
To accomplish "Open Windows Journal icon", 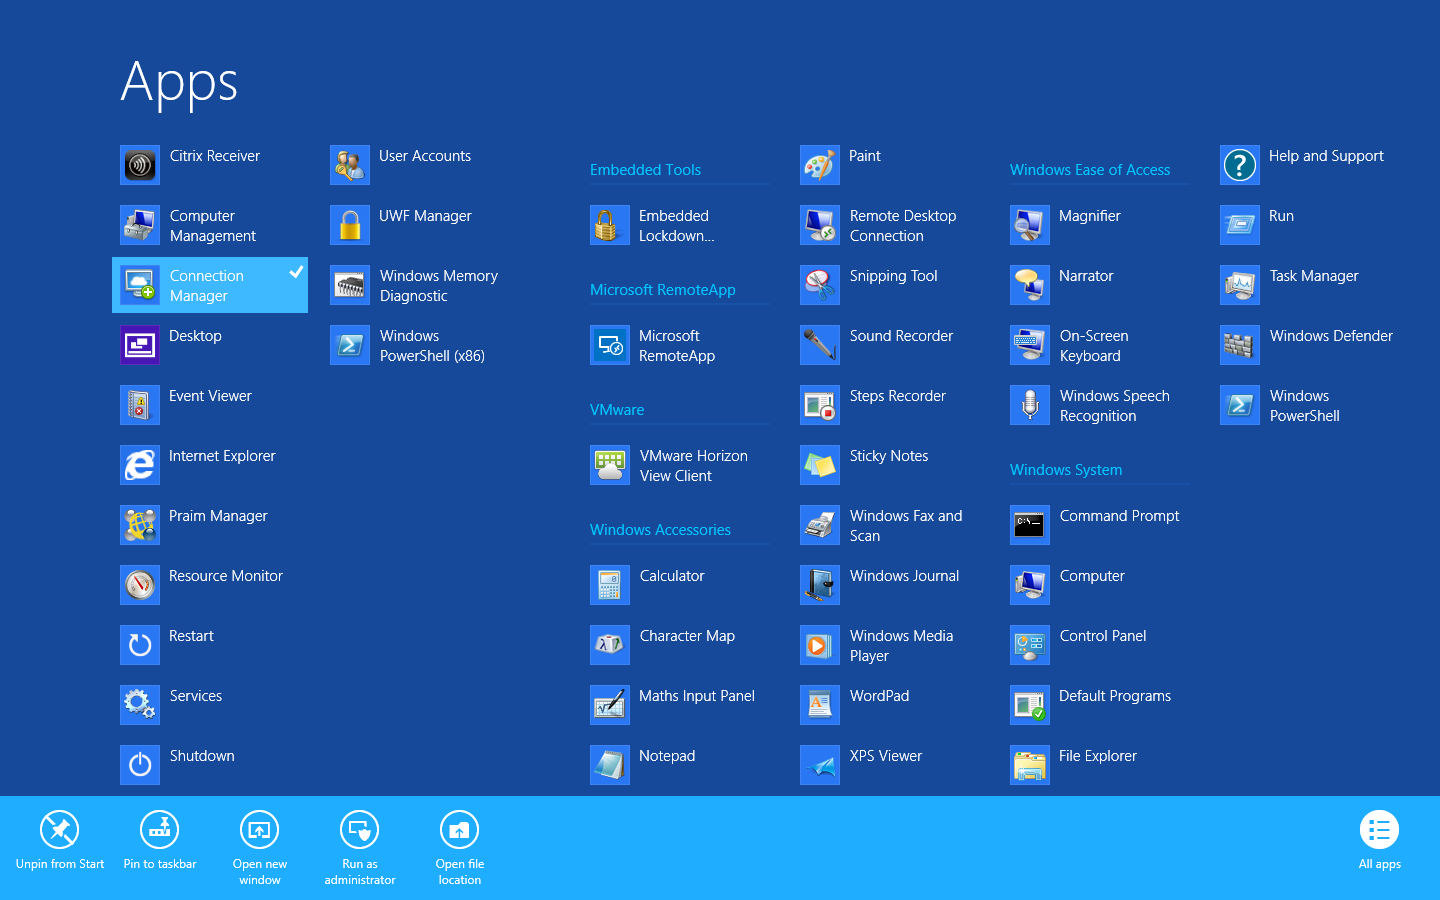I will click(x=820, y=585).
